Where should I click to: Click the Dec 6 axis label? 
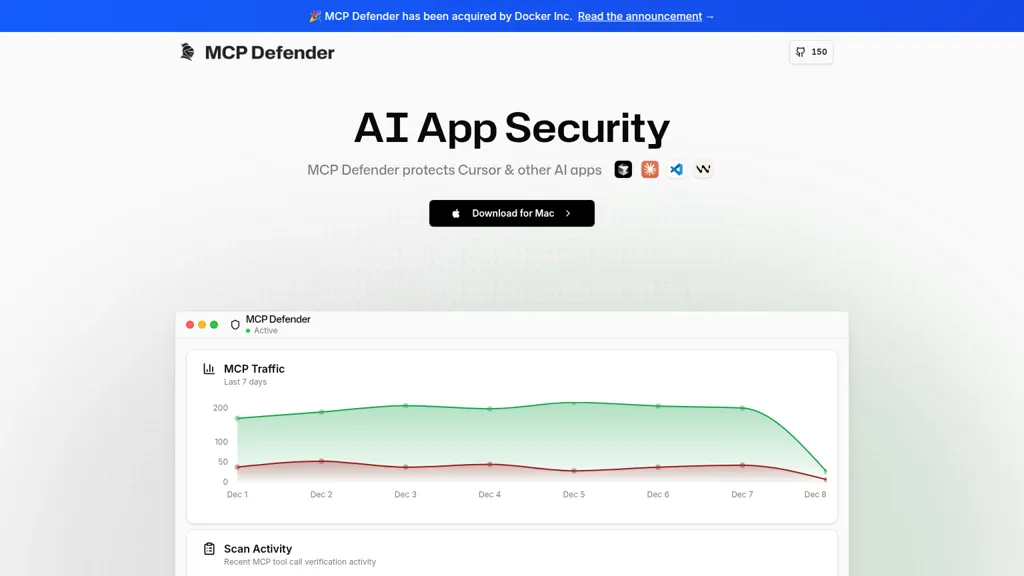pyautogui.click(x=658, y=494)
